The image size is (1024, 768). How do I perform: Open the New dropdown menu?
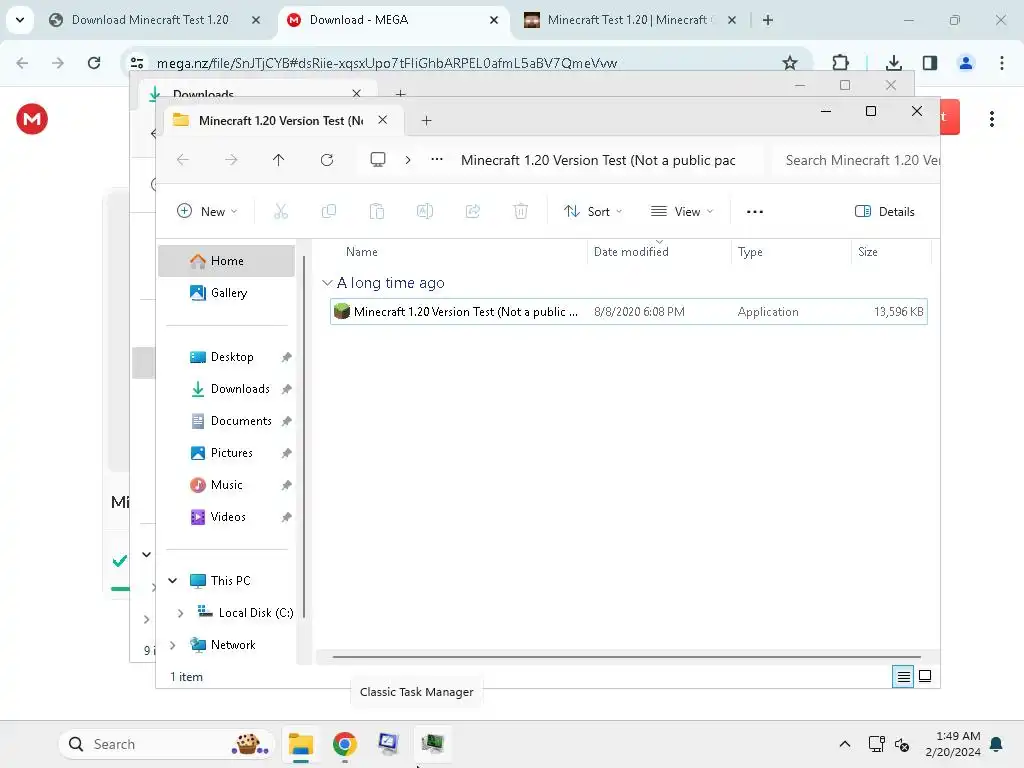(207, 212)
